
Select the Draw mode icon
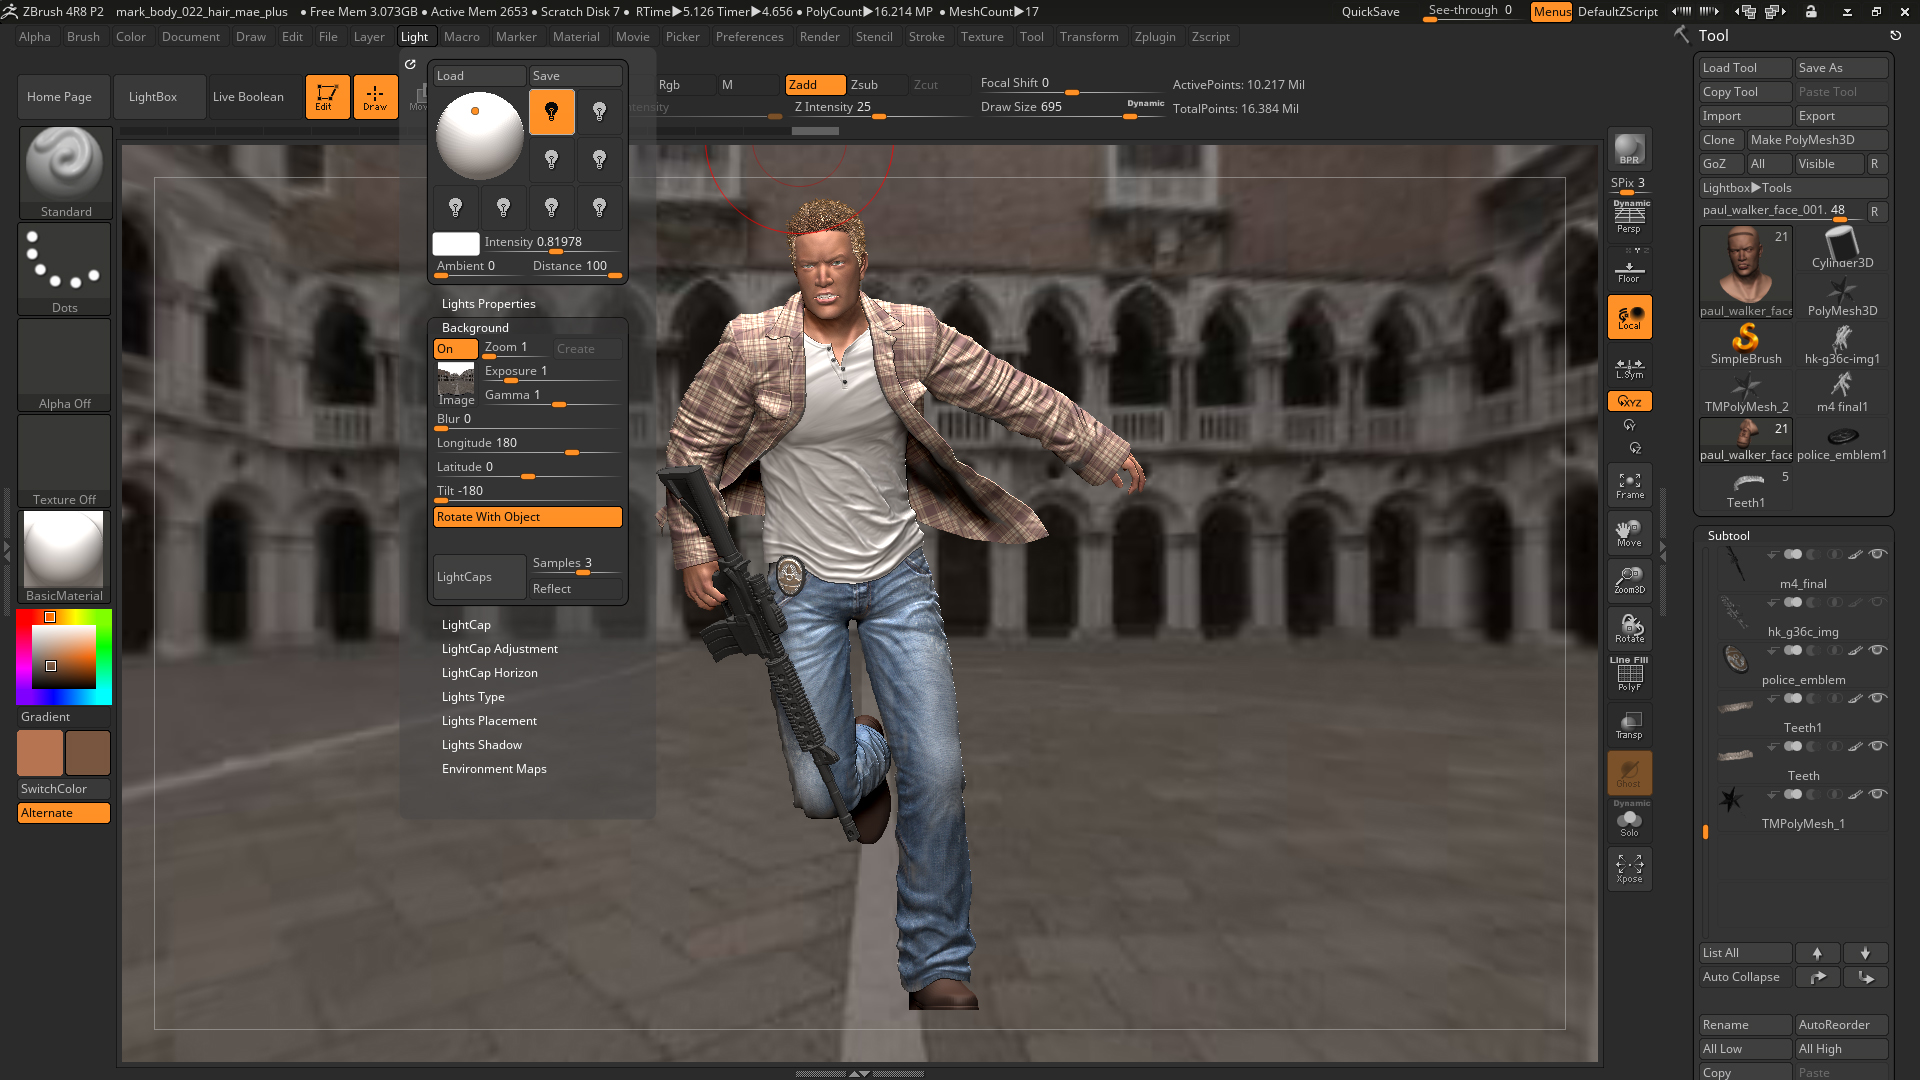click(375, 97)
